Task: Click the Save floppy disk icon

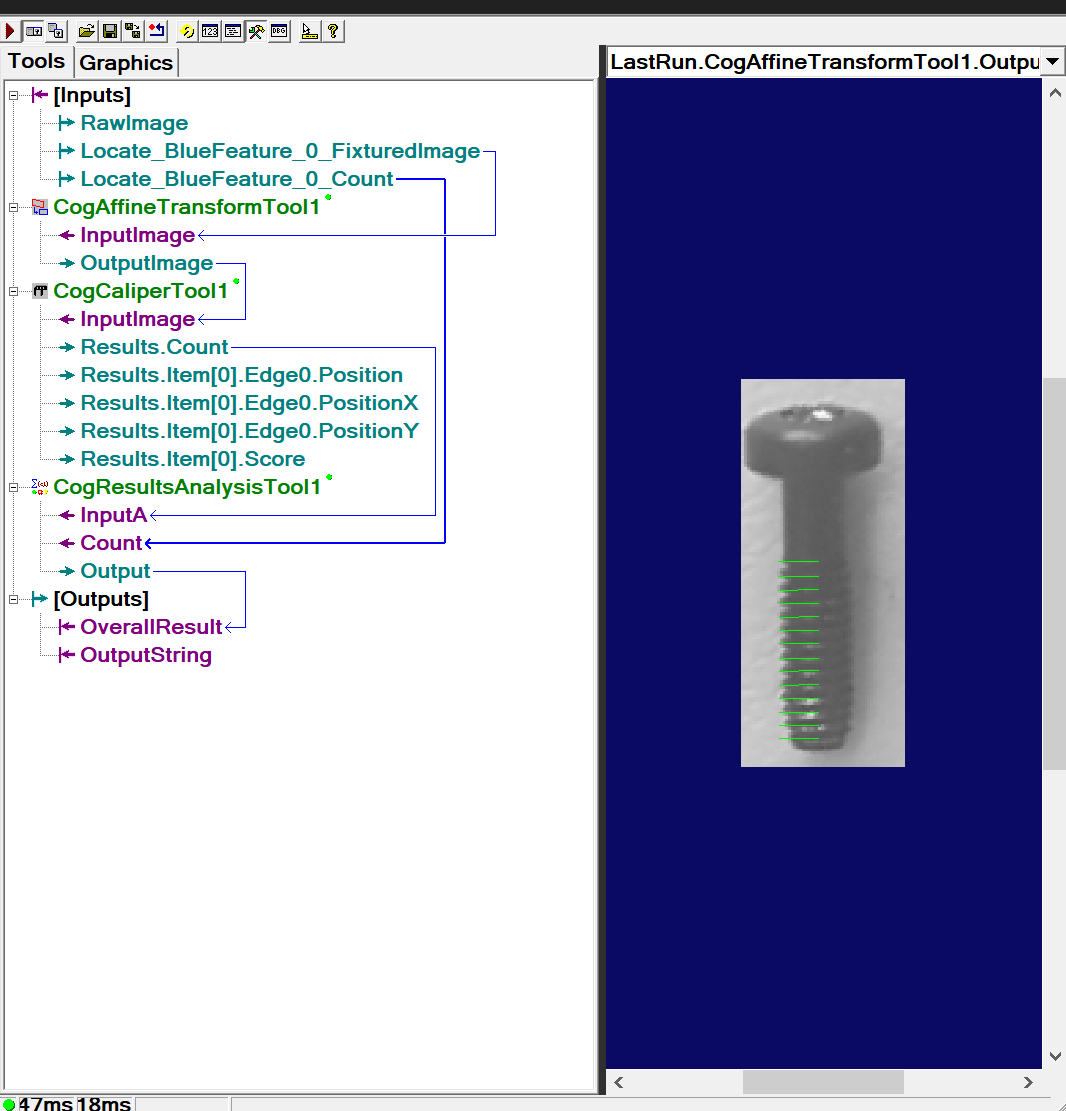Action: (109, 31)
